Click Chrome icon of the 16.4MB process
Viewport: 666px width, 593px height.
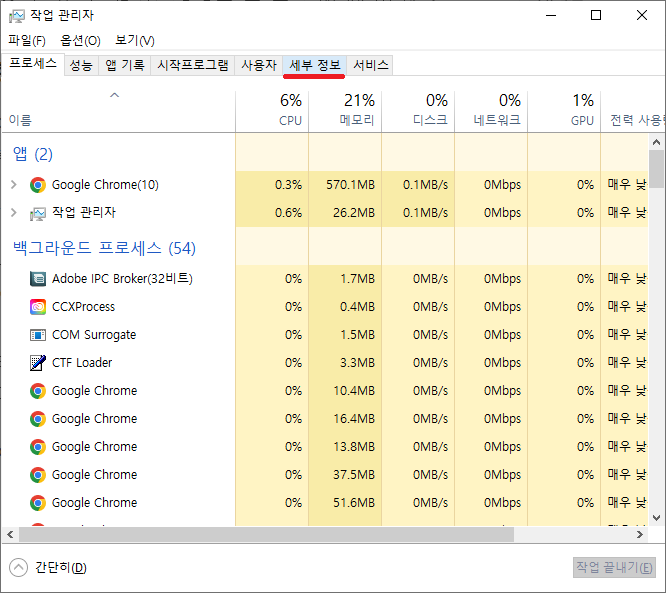(38, 419)
